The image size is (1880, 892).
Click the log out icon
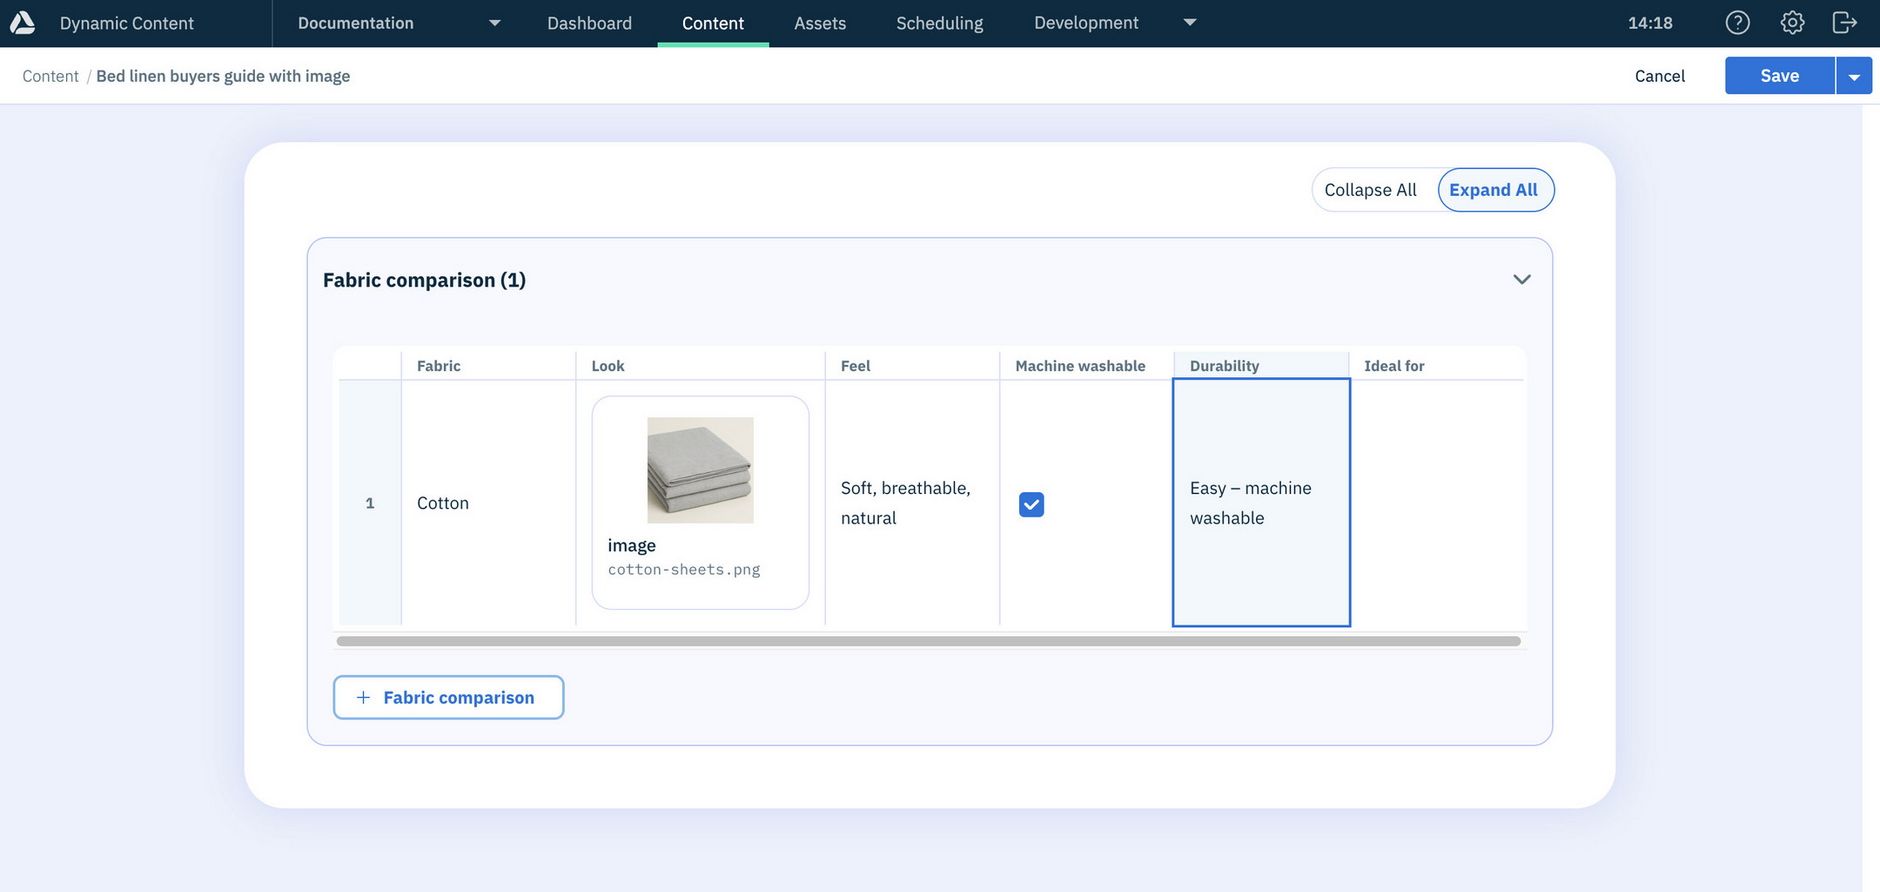click(x=1845, y=23)
